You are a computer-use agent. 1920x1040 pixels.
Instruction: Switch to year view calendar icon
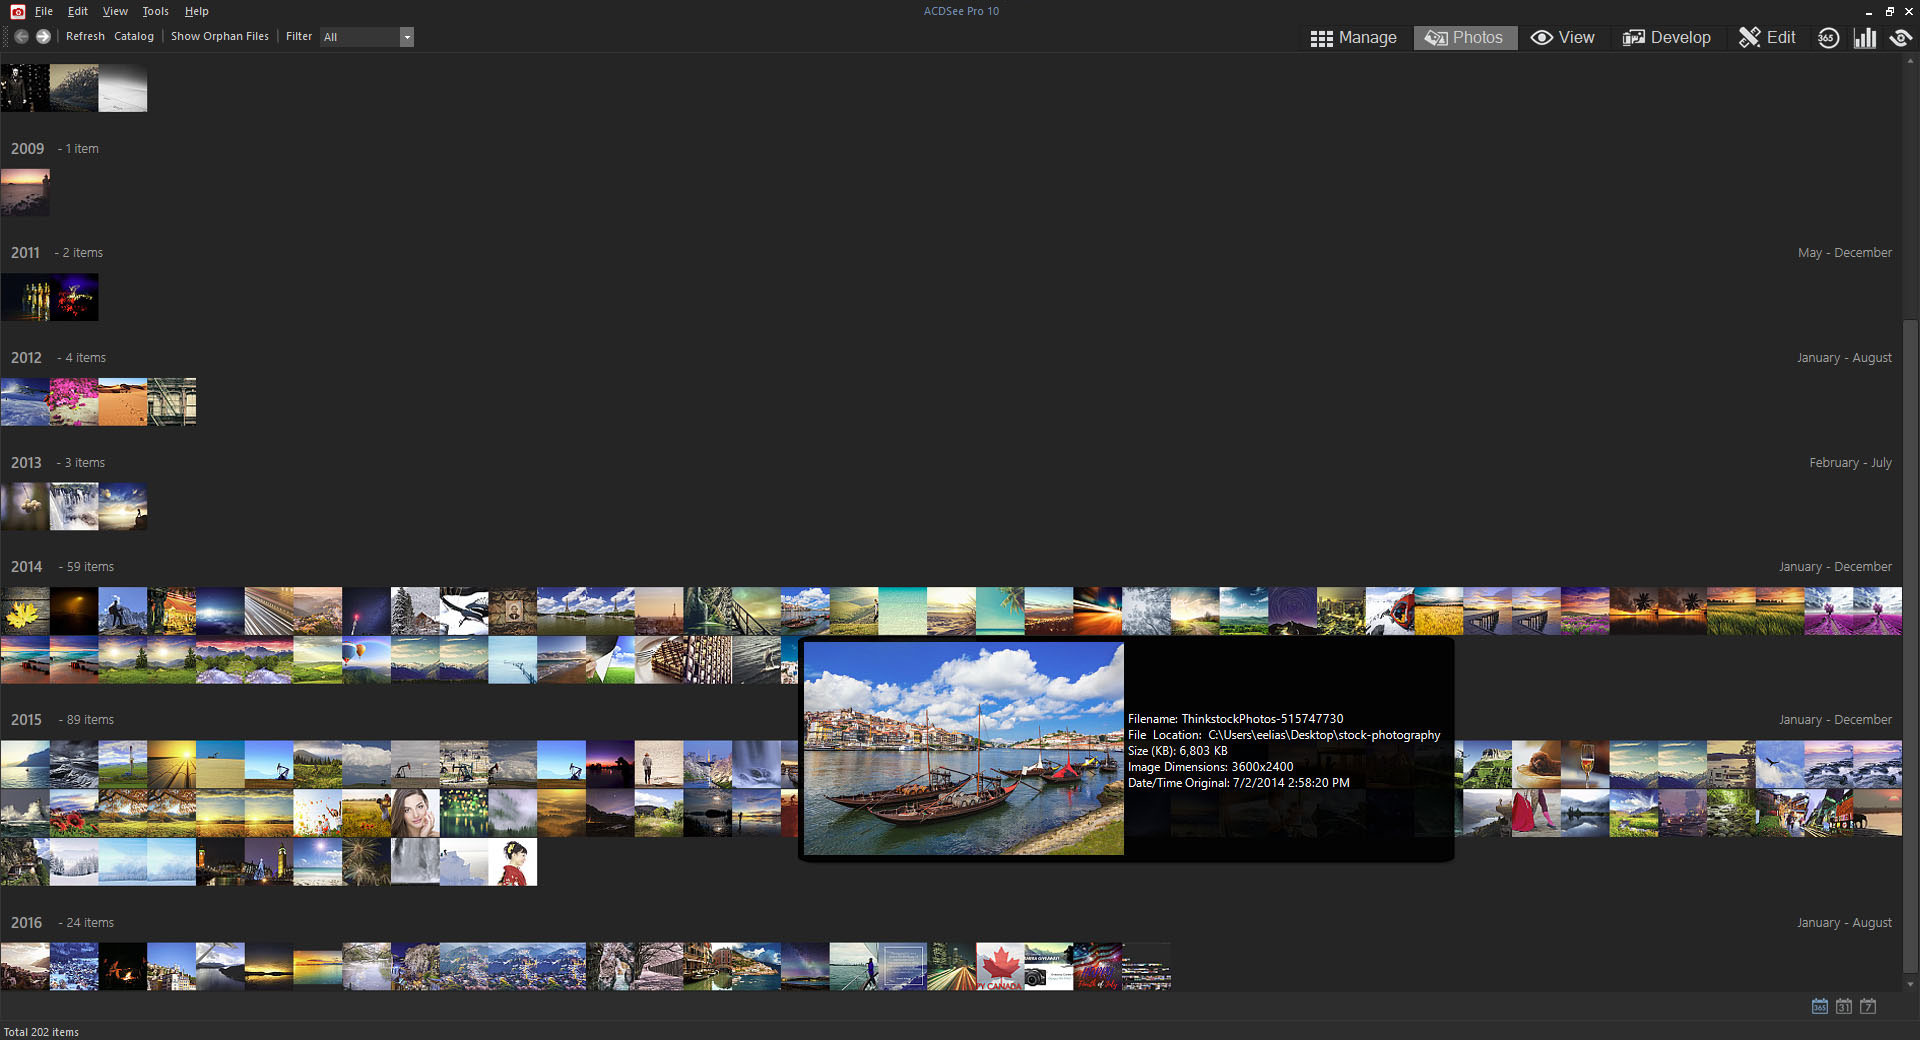point(1820,1006)
